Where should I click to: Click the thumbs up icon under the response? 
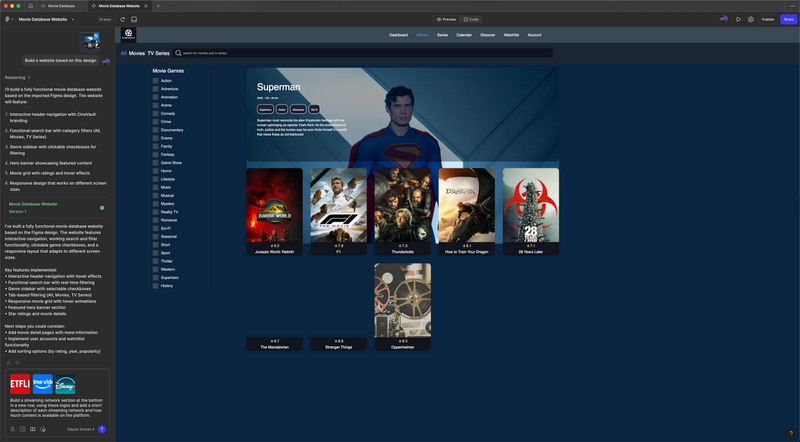[9, 363]
